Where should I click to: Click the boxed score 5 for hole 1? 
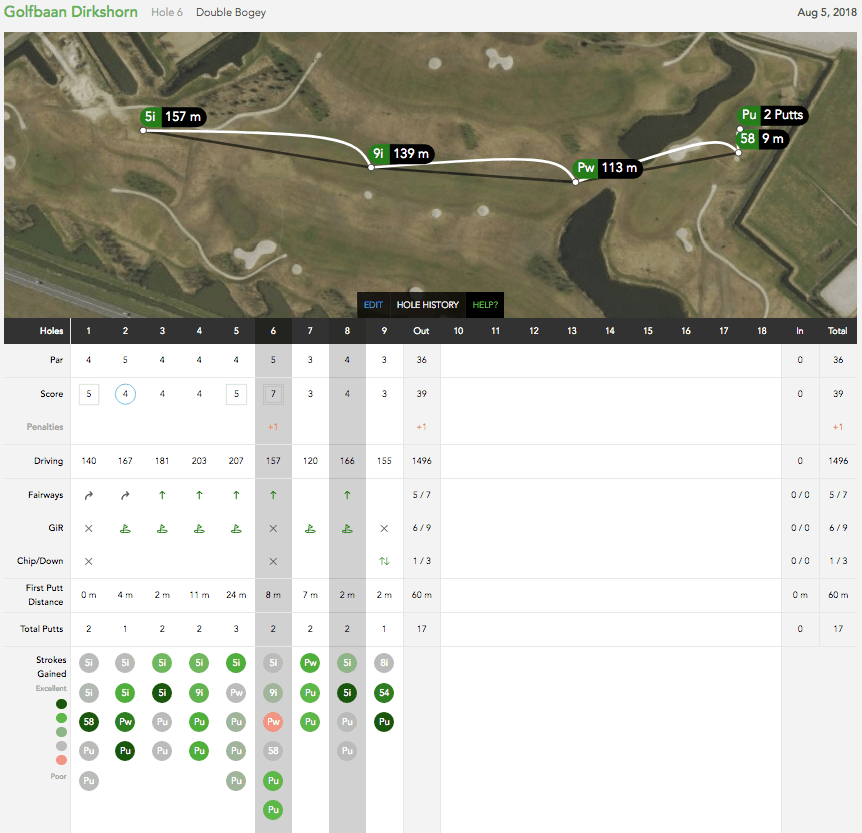point(89,394)
